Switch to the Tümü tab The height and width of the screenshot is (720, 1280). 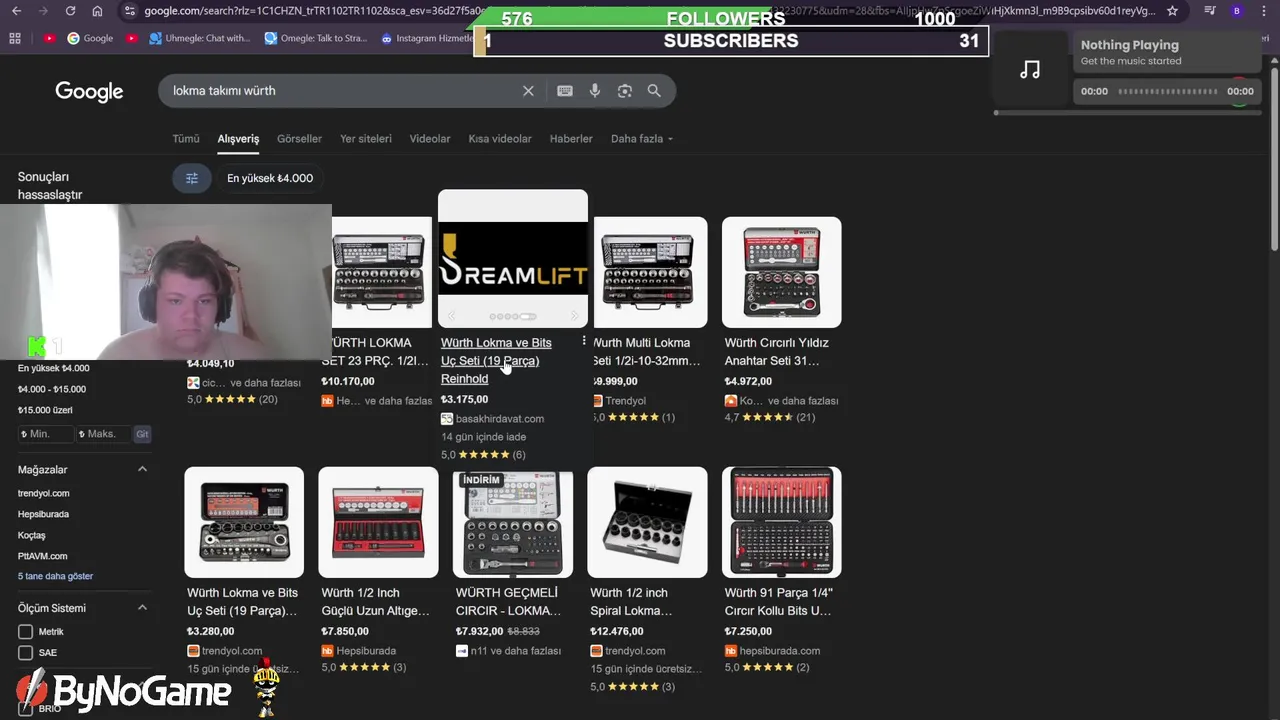(186, 139)
